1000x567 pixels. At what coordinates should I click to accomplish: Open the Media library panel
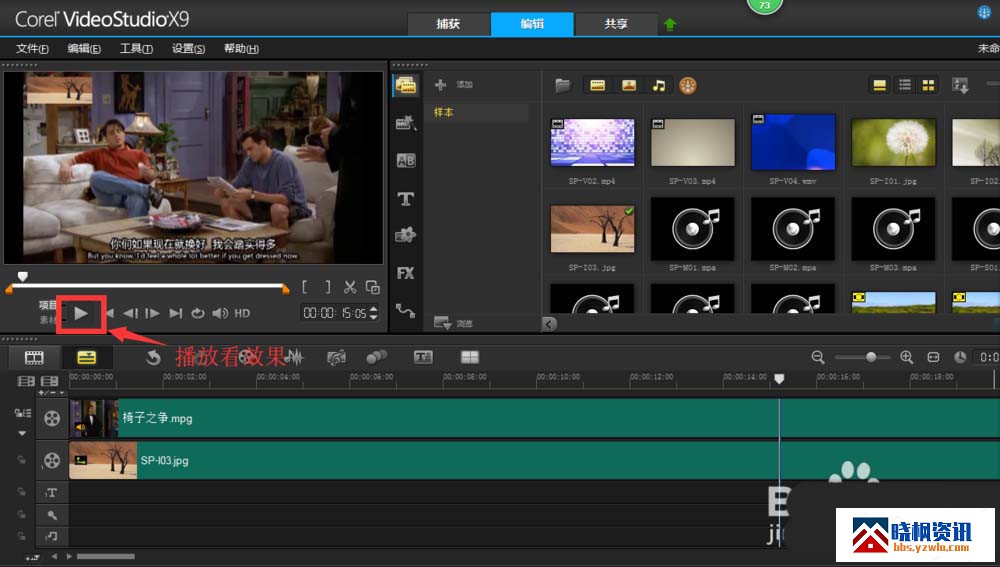coord(406,85)
